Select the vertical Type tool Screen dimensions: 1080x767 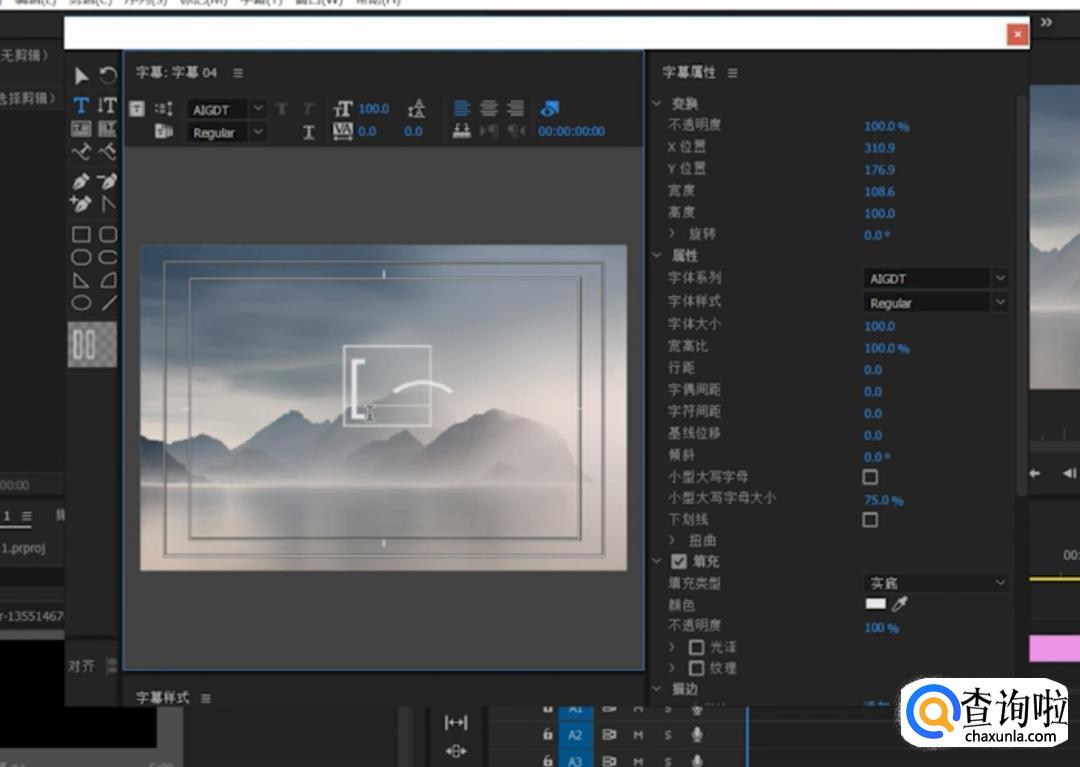[x=107, y=105]
